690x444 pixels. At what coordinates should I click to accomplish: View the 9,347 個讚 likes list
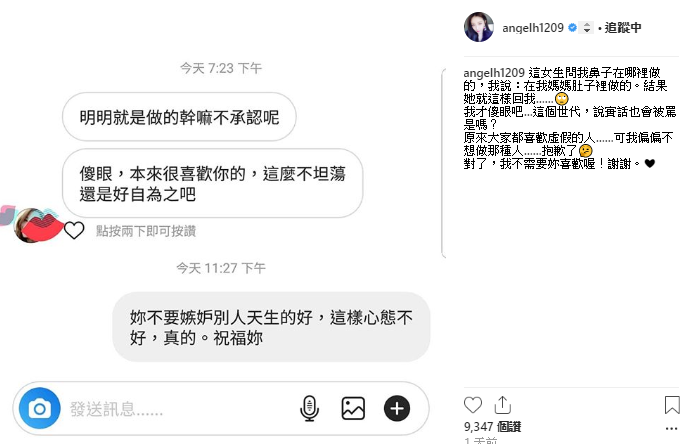point(492,426)
